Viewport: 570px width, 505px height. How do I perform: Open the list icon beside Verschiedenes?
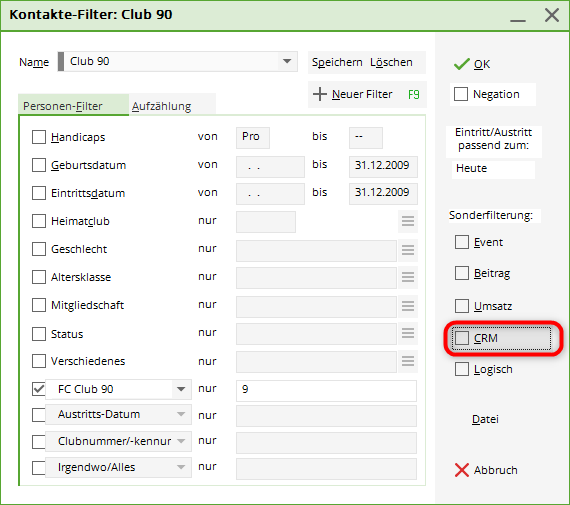point(408,361)
